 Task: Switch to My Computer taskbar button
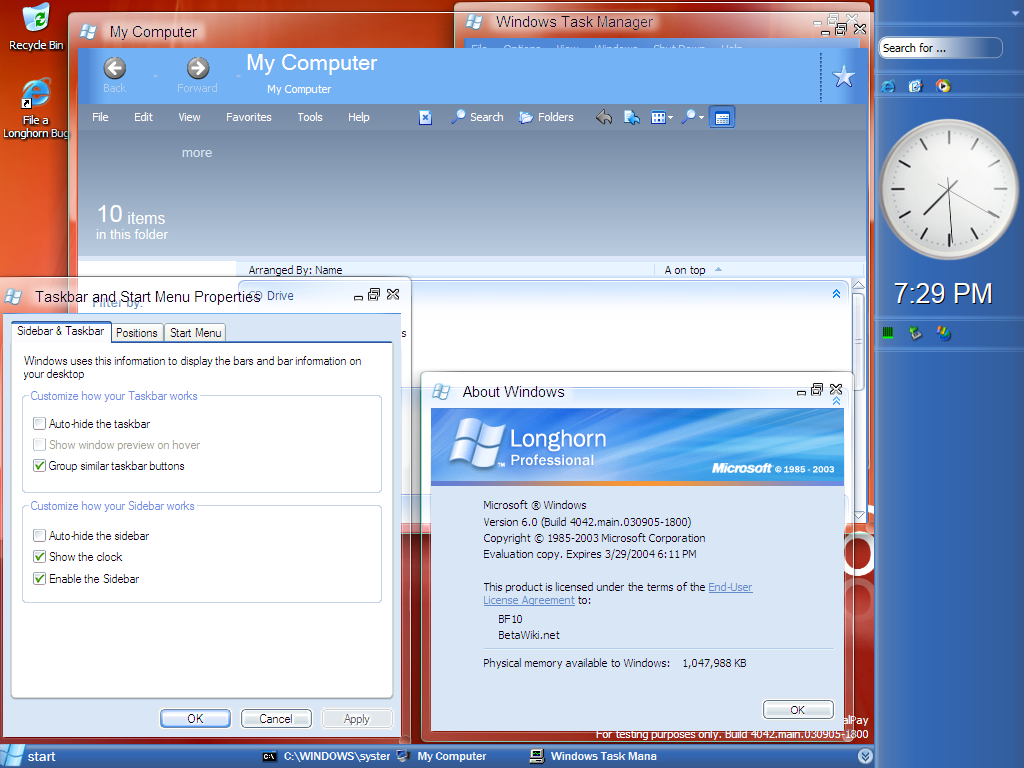(x=443, y=756)
